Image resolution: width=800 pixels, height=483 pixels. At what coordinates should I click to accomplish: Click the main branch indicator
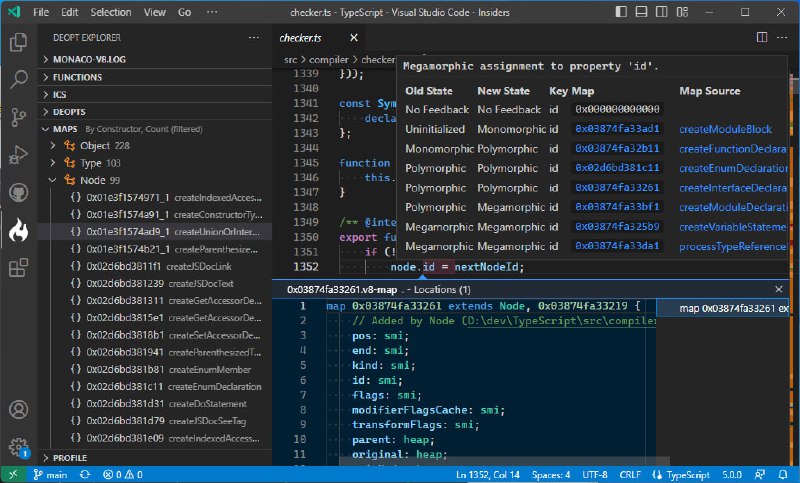tap(50, 474)
